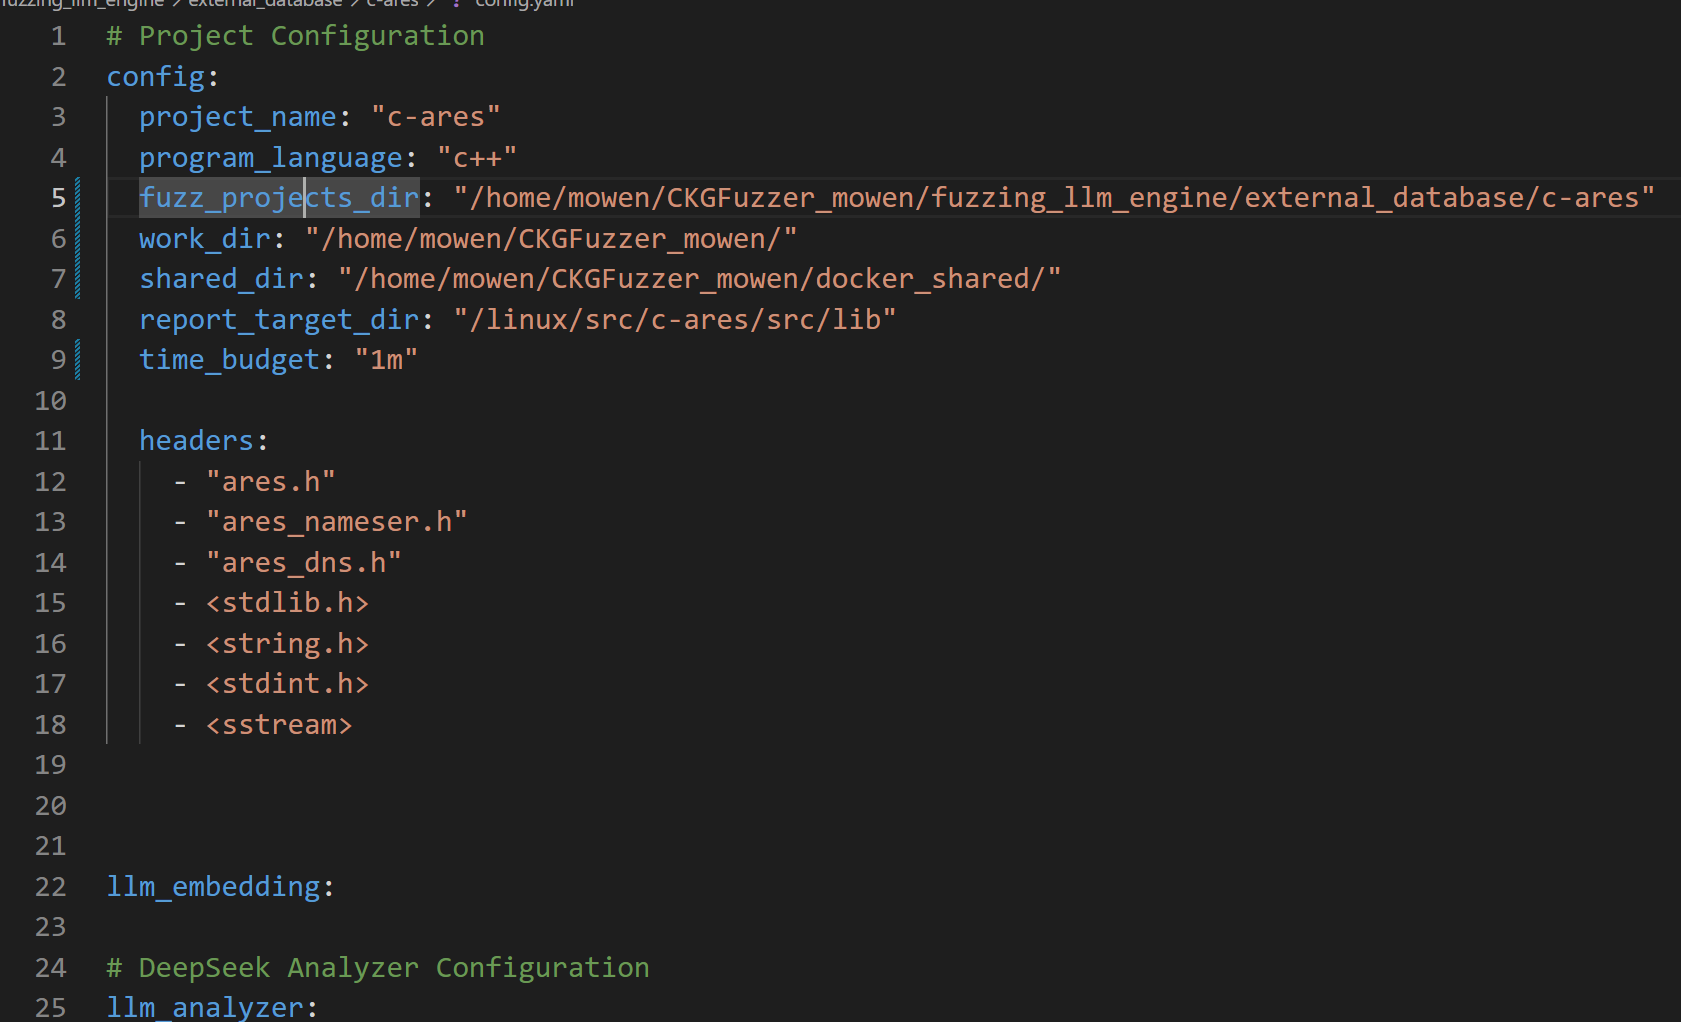Image resolution: width=1681 pixels, height=1022 pixels.
Task: Click the "ares_dns.h" header entry
Action: [x=303, y=563]
